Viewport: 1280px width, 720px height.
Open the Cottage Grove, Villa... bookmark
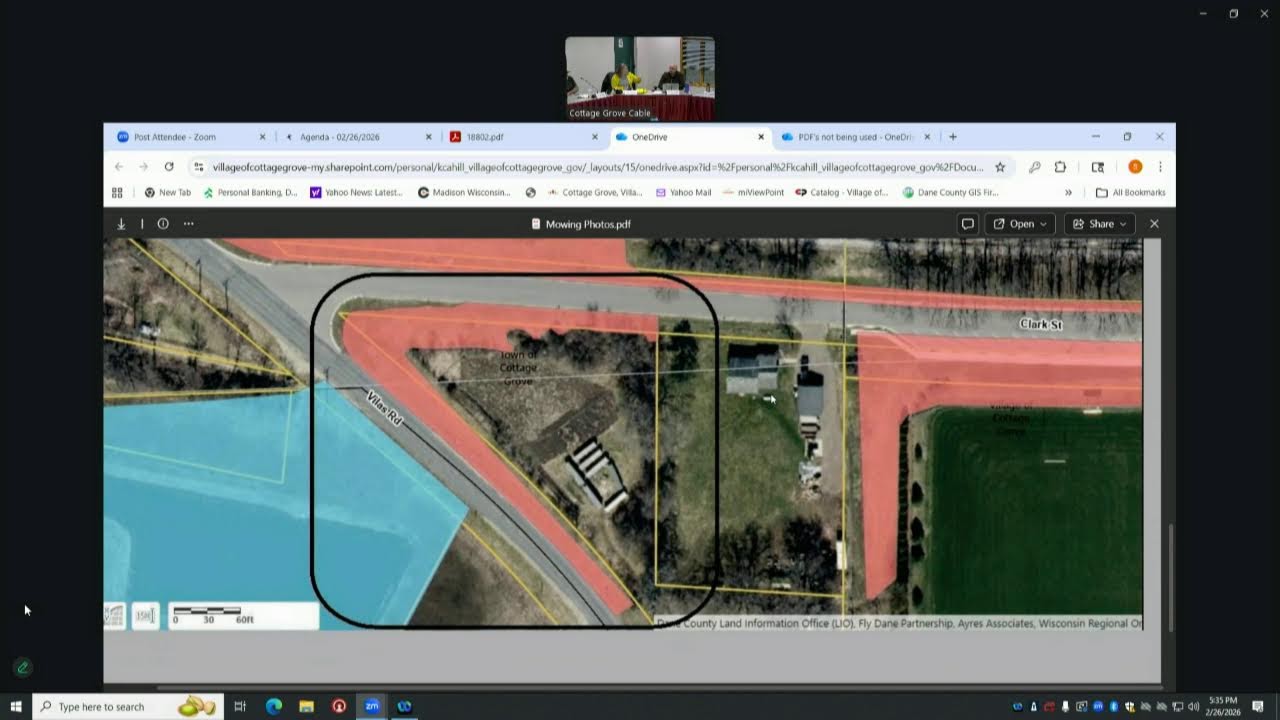(x=595, y=192)
